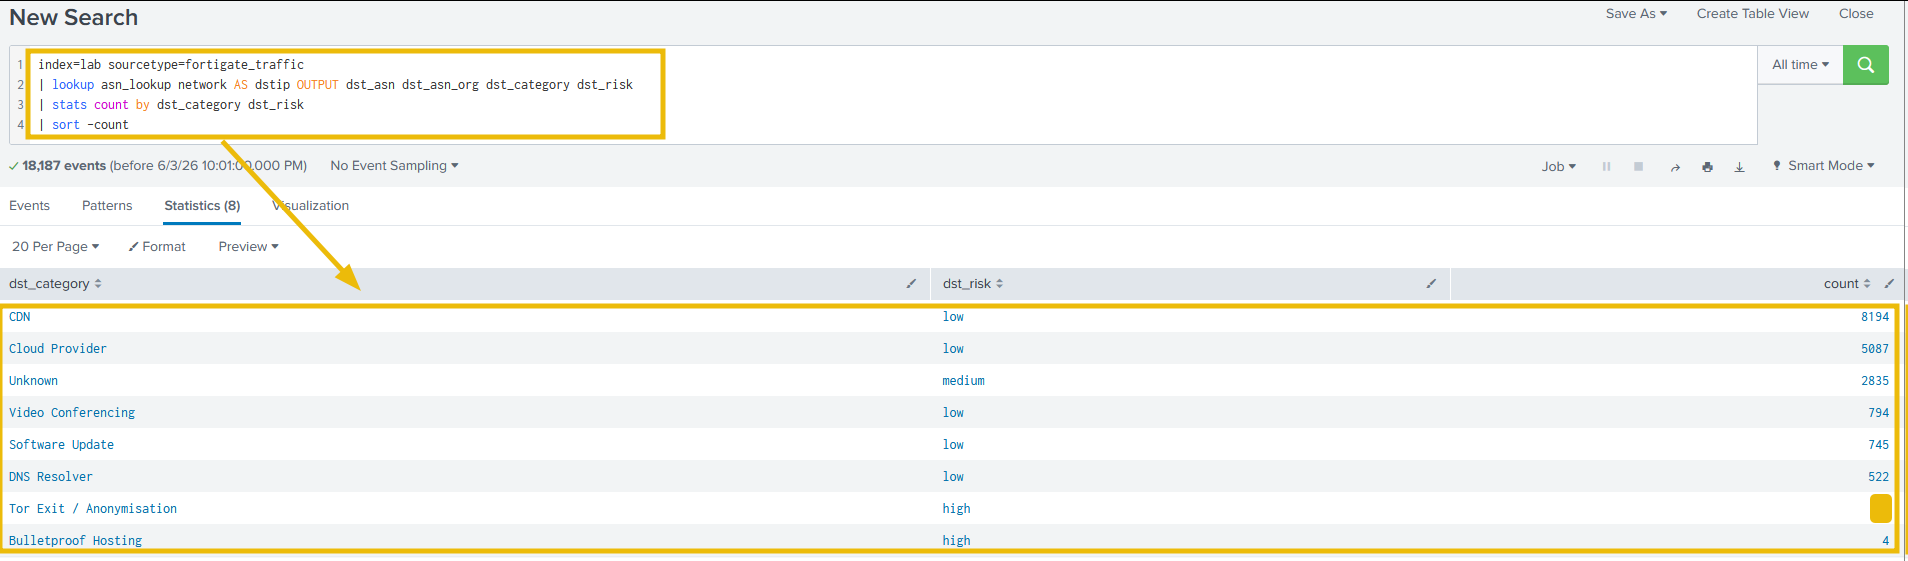Screen dimensions: 1908x561
Task: Click the Unknown category cell
Action: click(33, 381)
